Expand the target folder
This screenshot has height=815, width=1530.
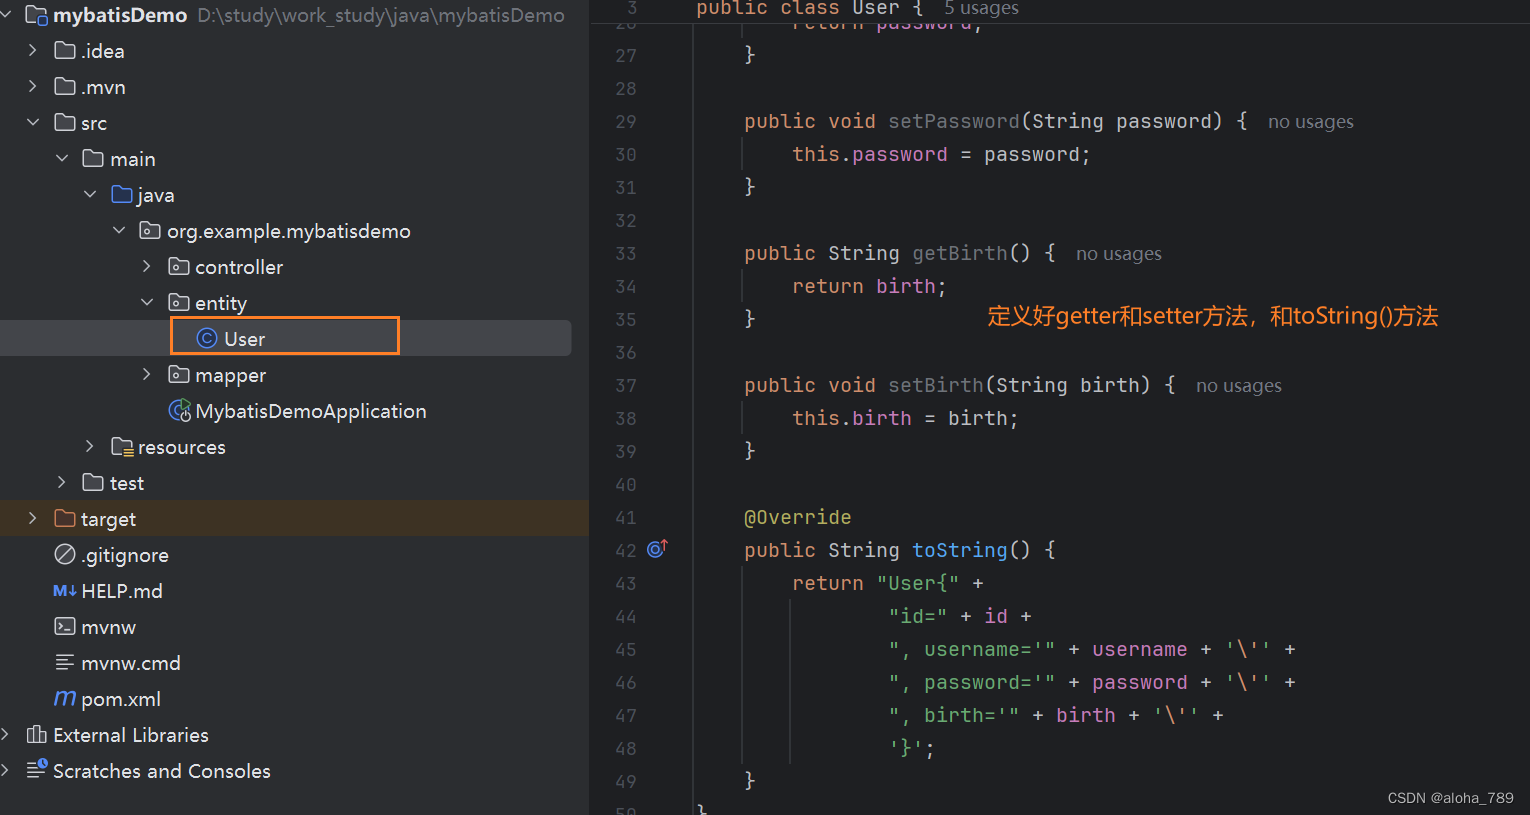click(33, 518)
